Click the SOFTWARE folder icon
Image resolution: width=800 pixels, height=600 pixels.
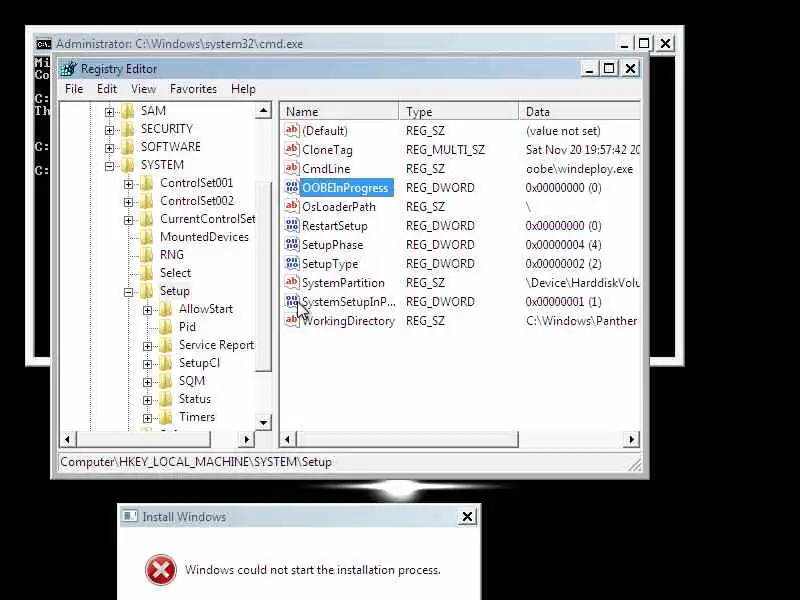(128, 147)
